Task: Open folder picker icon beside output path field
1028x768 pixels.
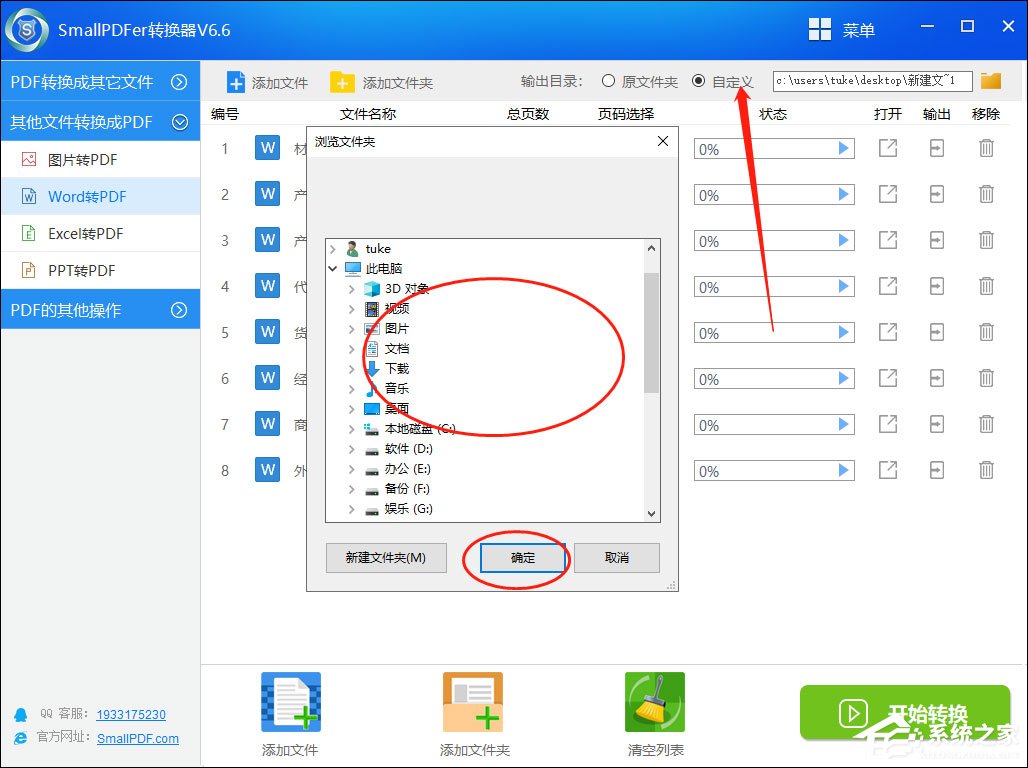Action: pyautogui.click(x=990, y=81)
